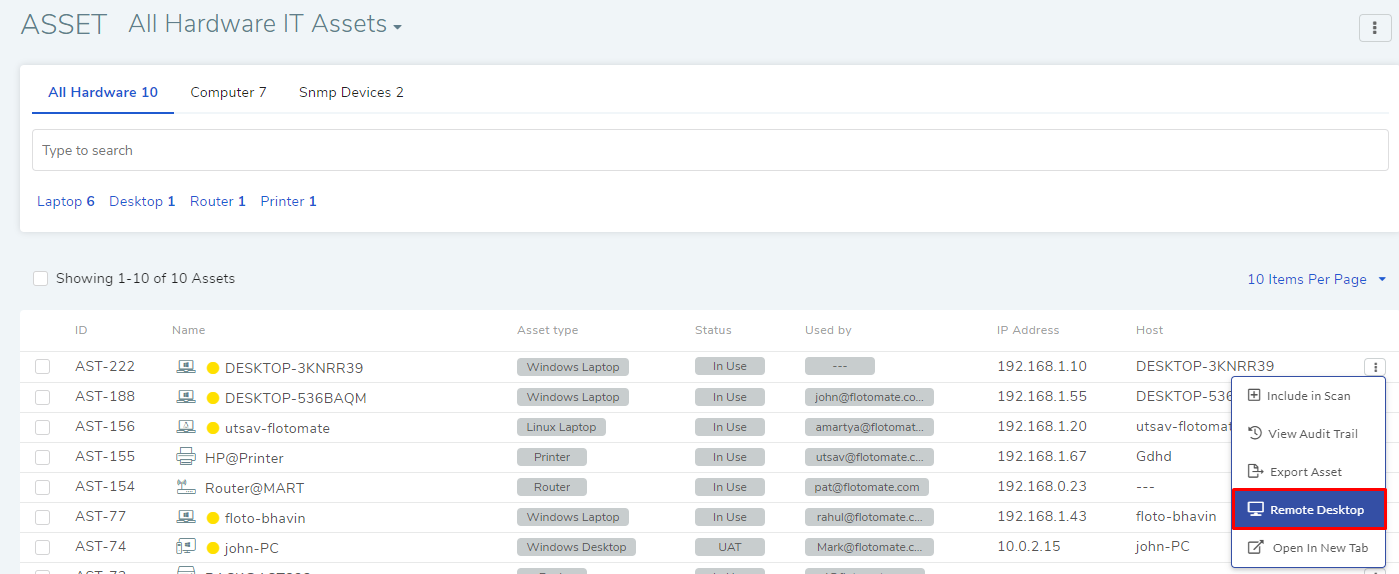The height and width of the screenshot is (574, 1399).
Task: Click printer icon beside HP@Printer
Action: click(x=186, y=457)
